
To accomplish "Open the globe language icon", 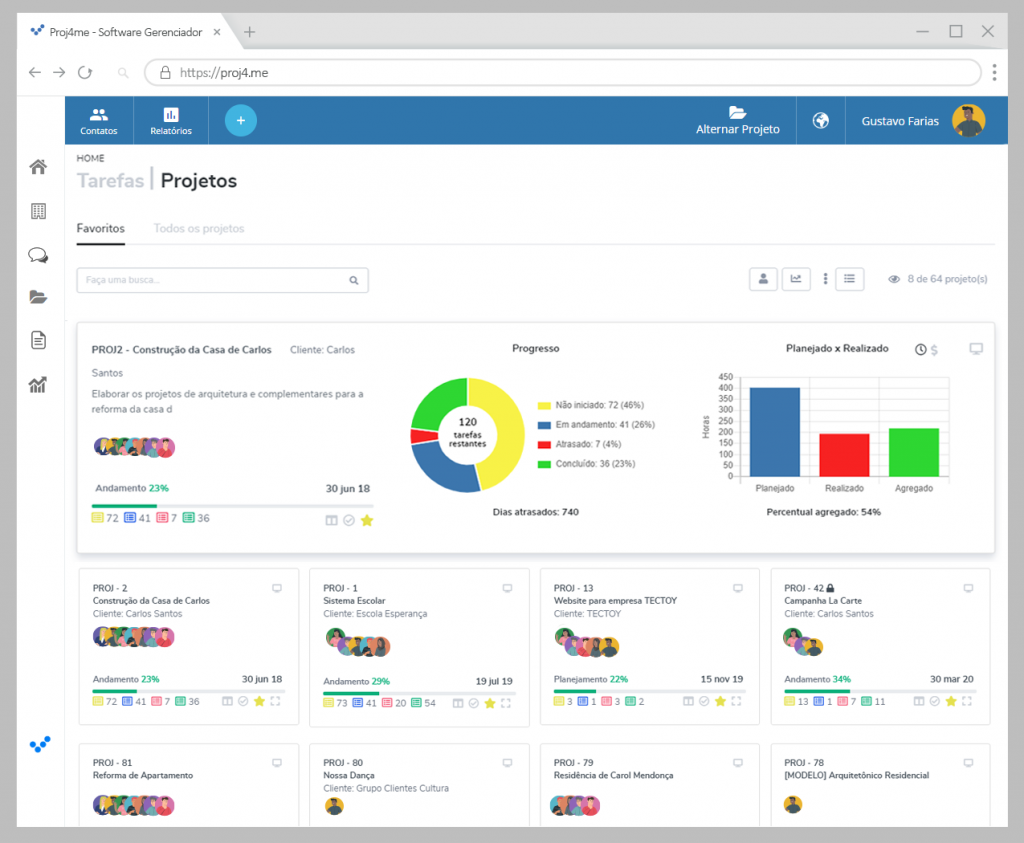I will click(x=821, y=120).
